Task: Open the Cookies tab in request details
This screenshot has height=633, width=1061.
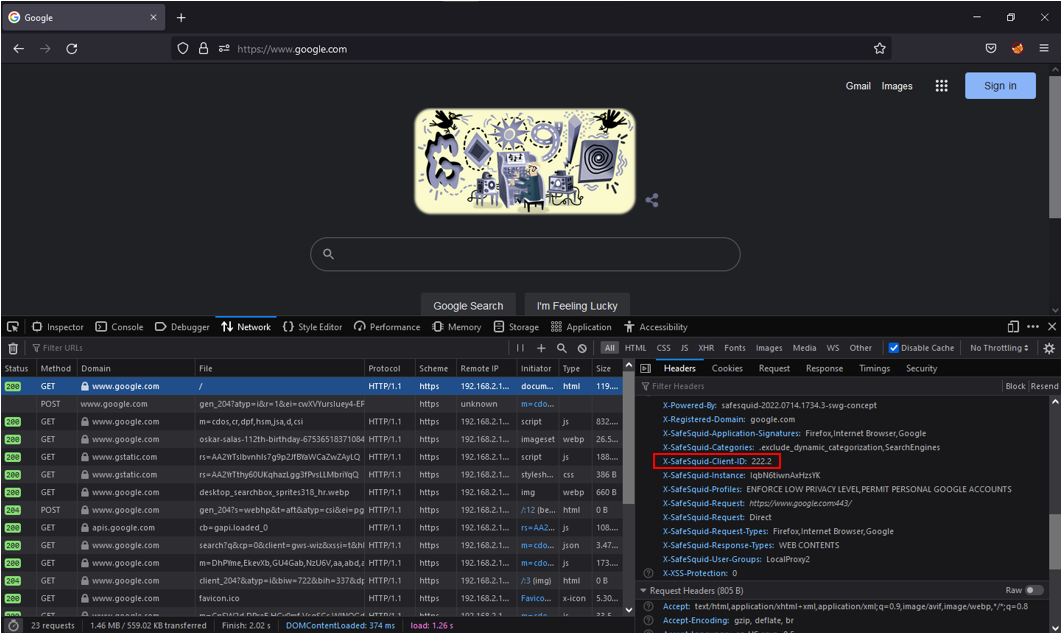Action: coord(727,368)
